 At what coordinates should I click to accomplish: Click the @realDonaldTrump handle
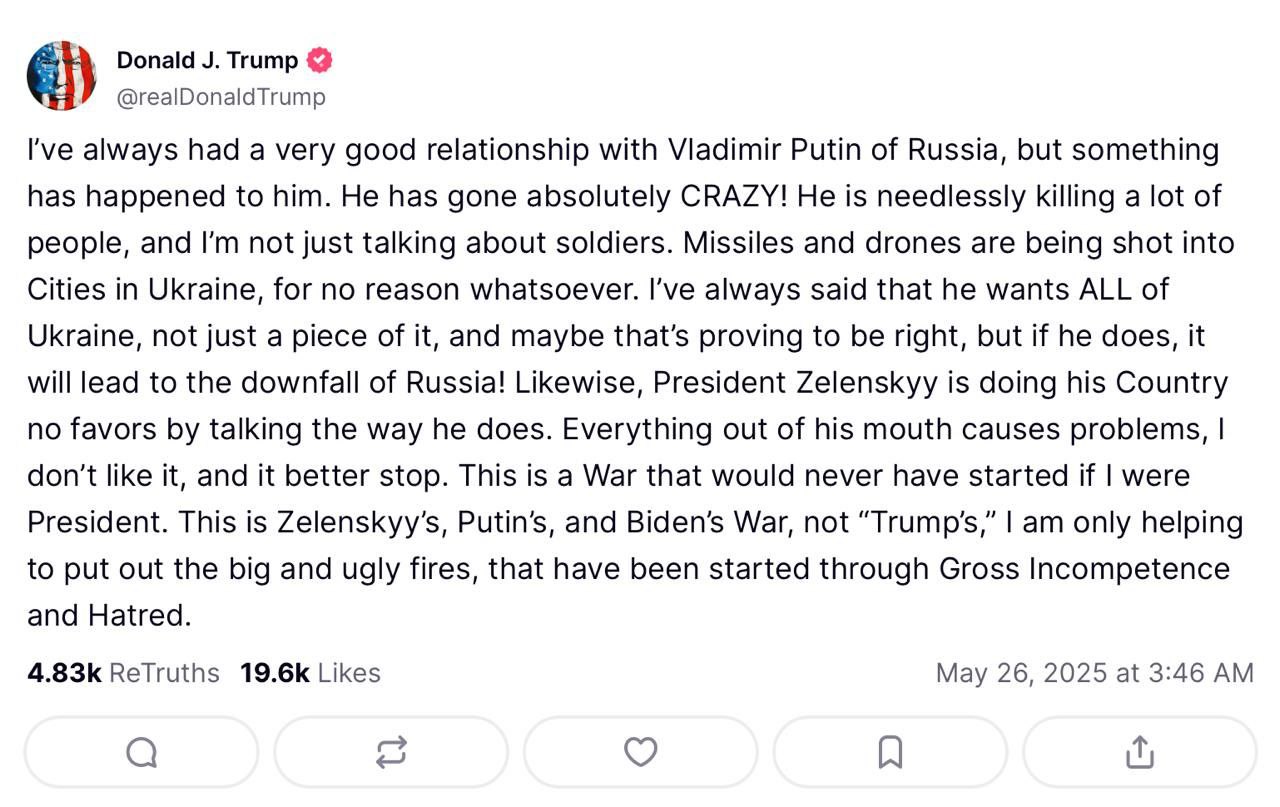221,97
